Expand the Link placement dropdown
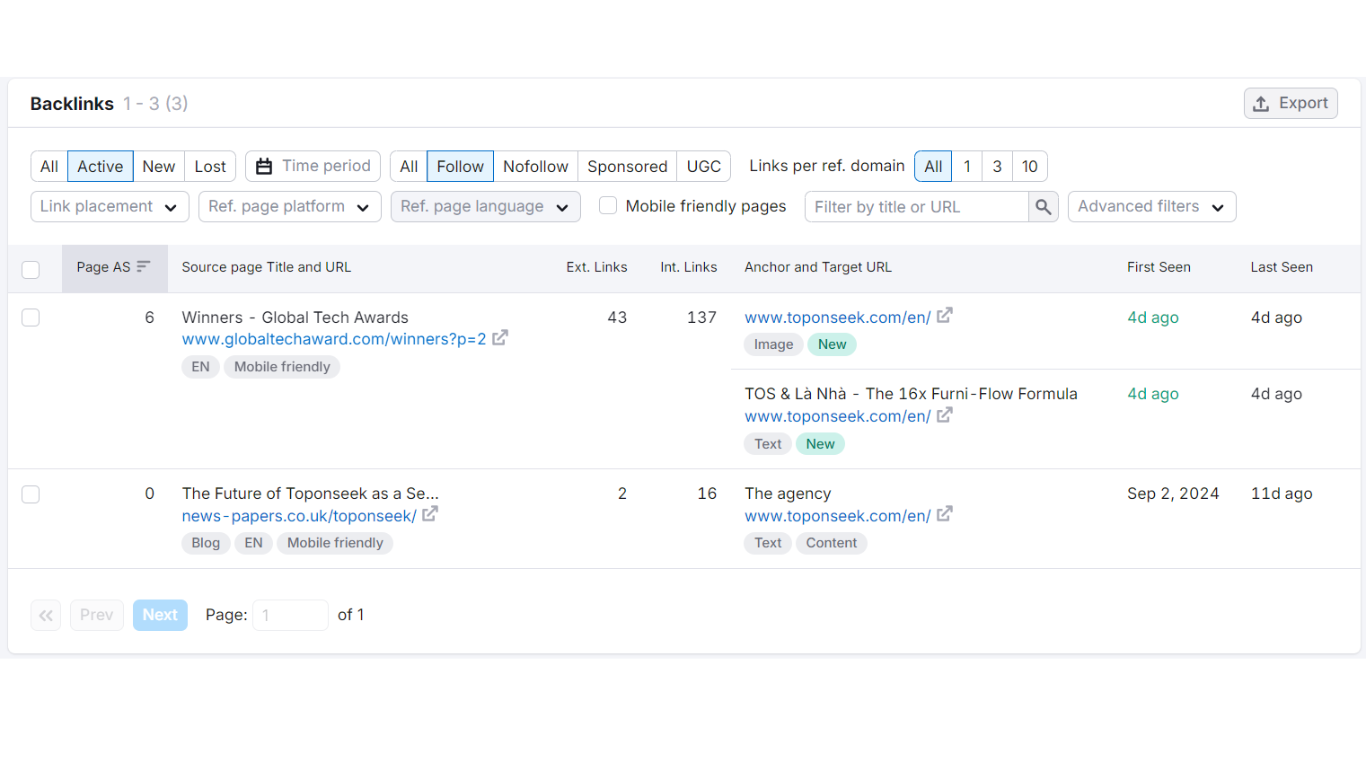The width and height of the screenshot is (1366, 768). coord(110,207)
